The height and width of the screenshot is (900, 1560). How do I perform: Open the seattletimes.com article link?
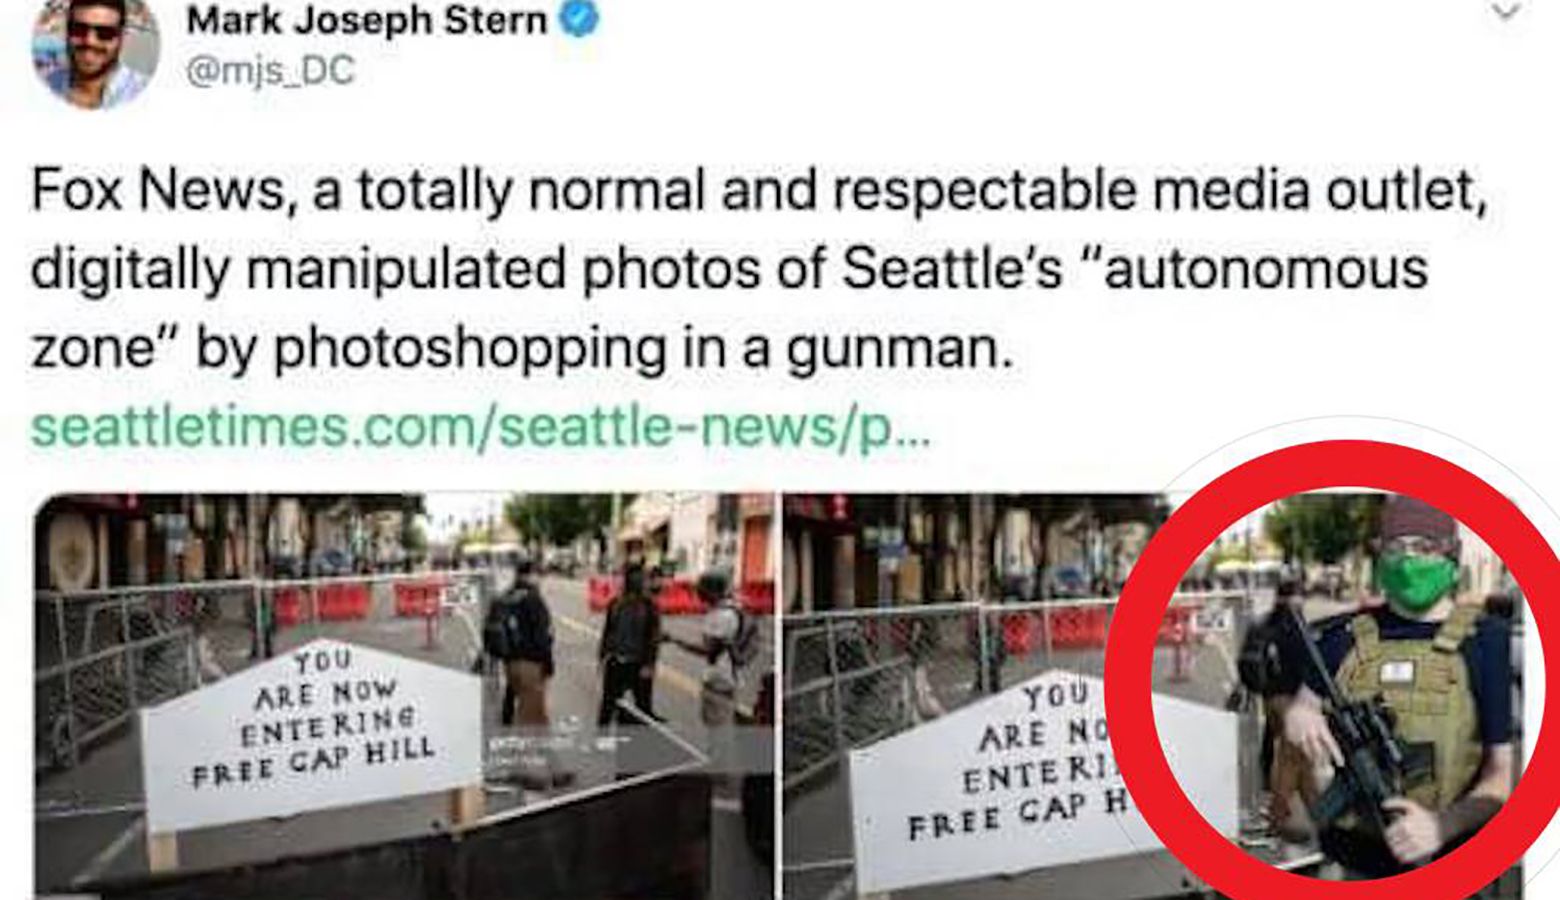[x=481, y=427]
